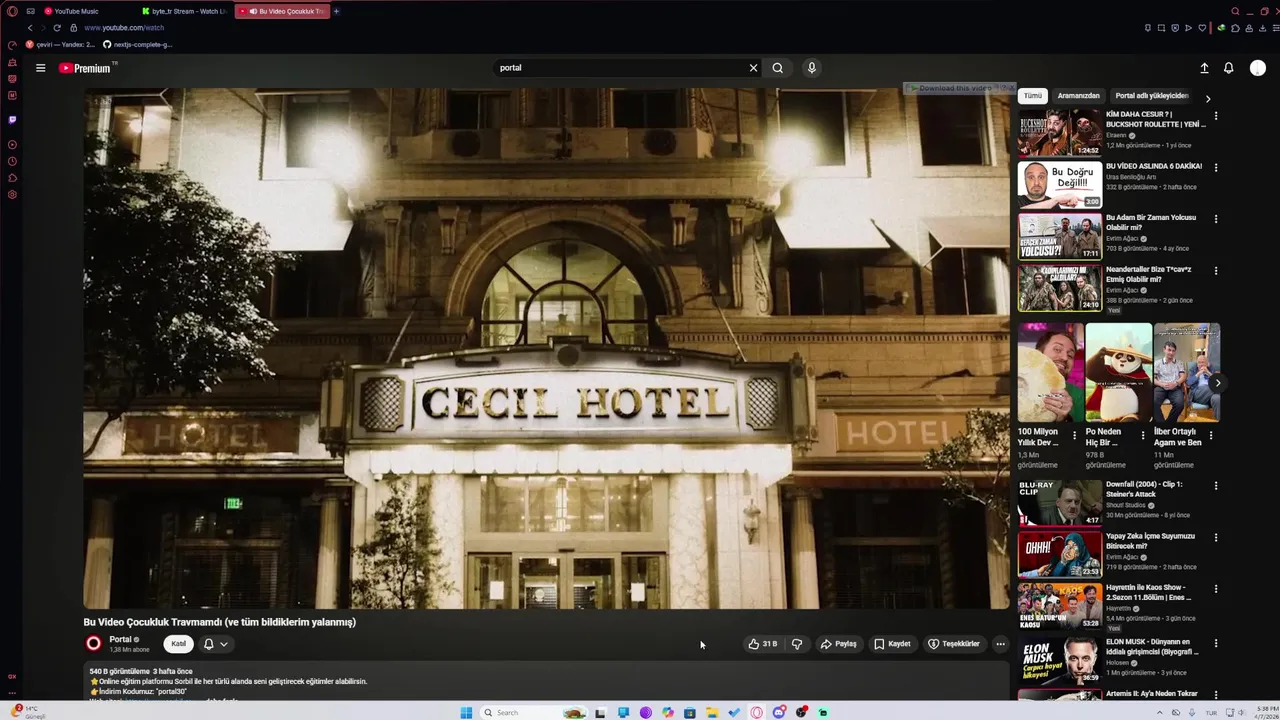Click the Teşekkürler button
The width and height of the screenshot is (1280, 720).
954,644
